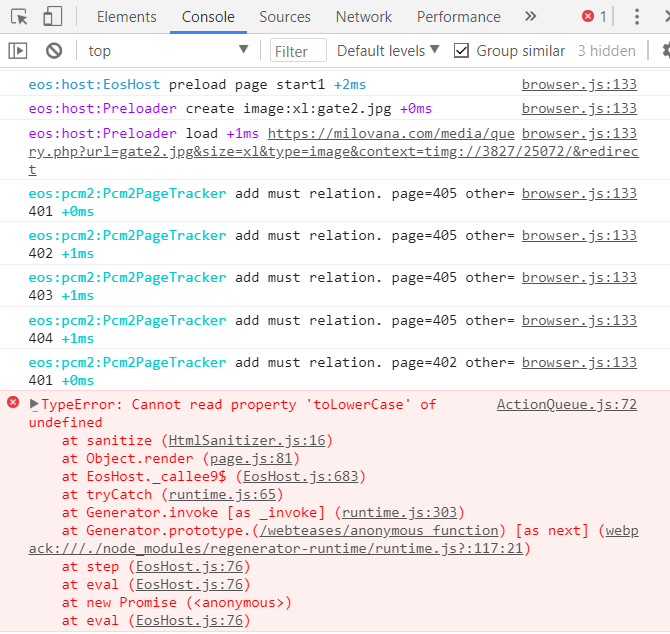
Task: Open the EosHost.js:683 stack link
Action: 300,476
